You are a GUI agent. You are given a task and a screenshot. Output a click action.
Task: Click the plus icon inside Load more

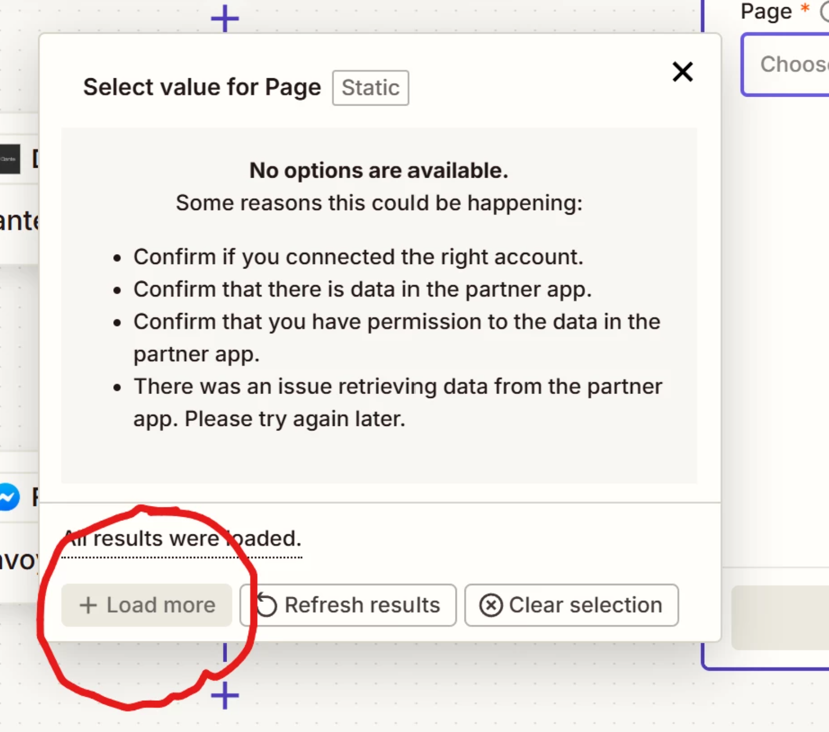88,605
